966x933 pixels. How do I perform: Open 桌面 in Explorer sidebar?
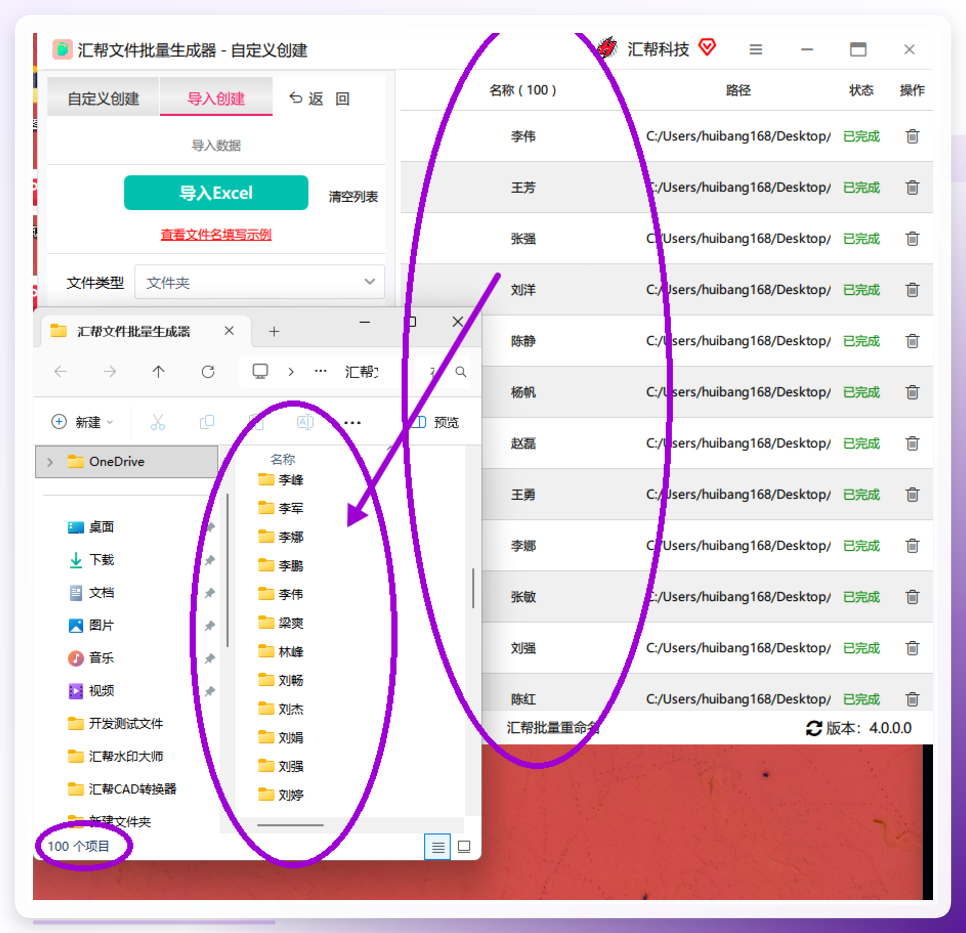tap(101, 527)
